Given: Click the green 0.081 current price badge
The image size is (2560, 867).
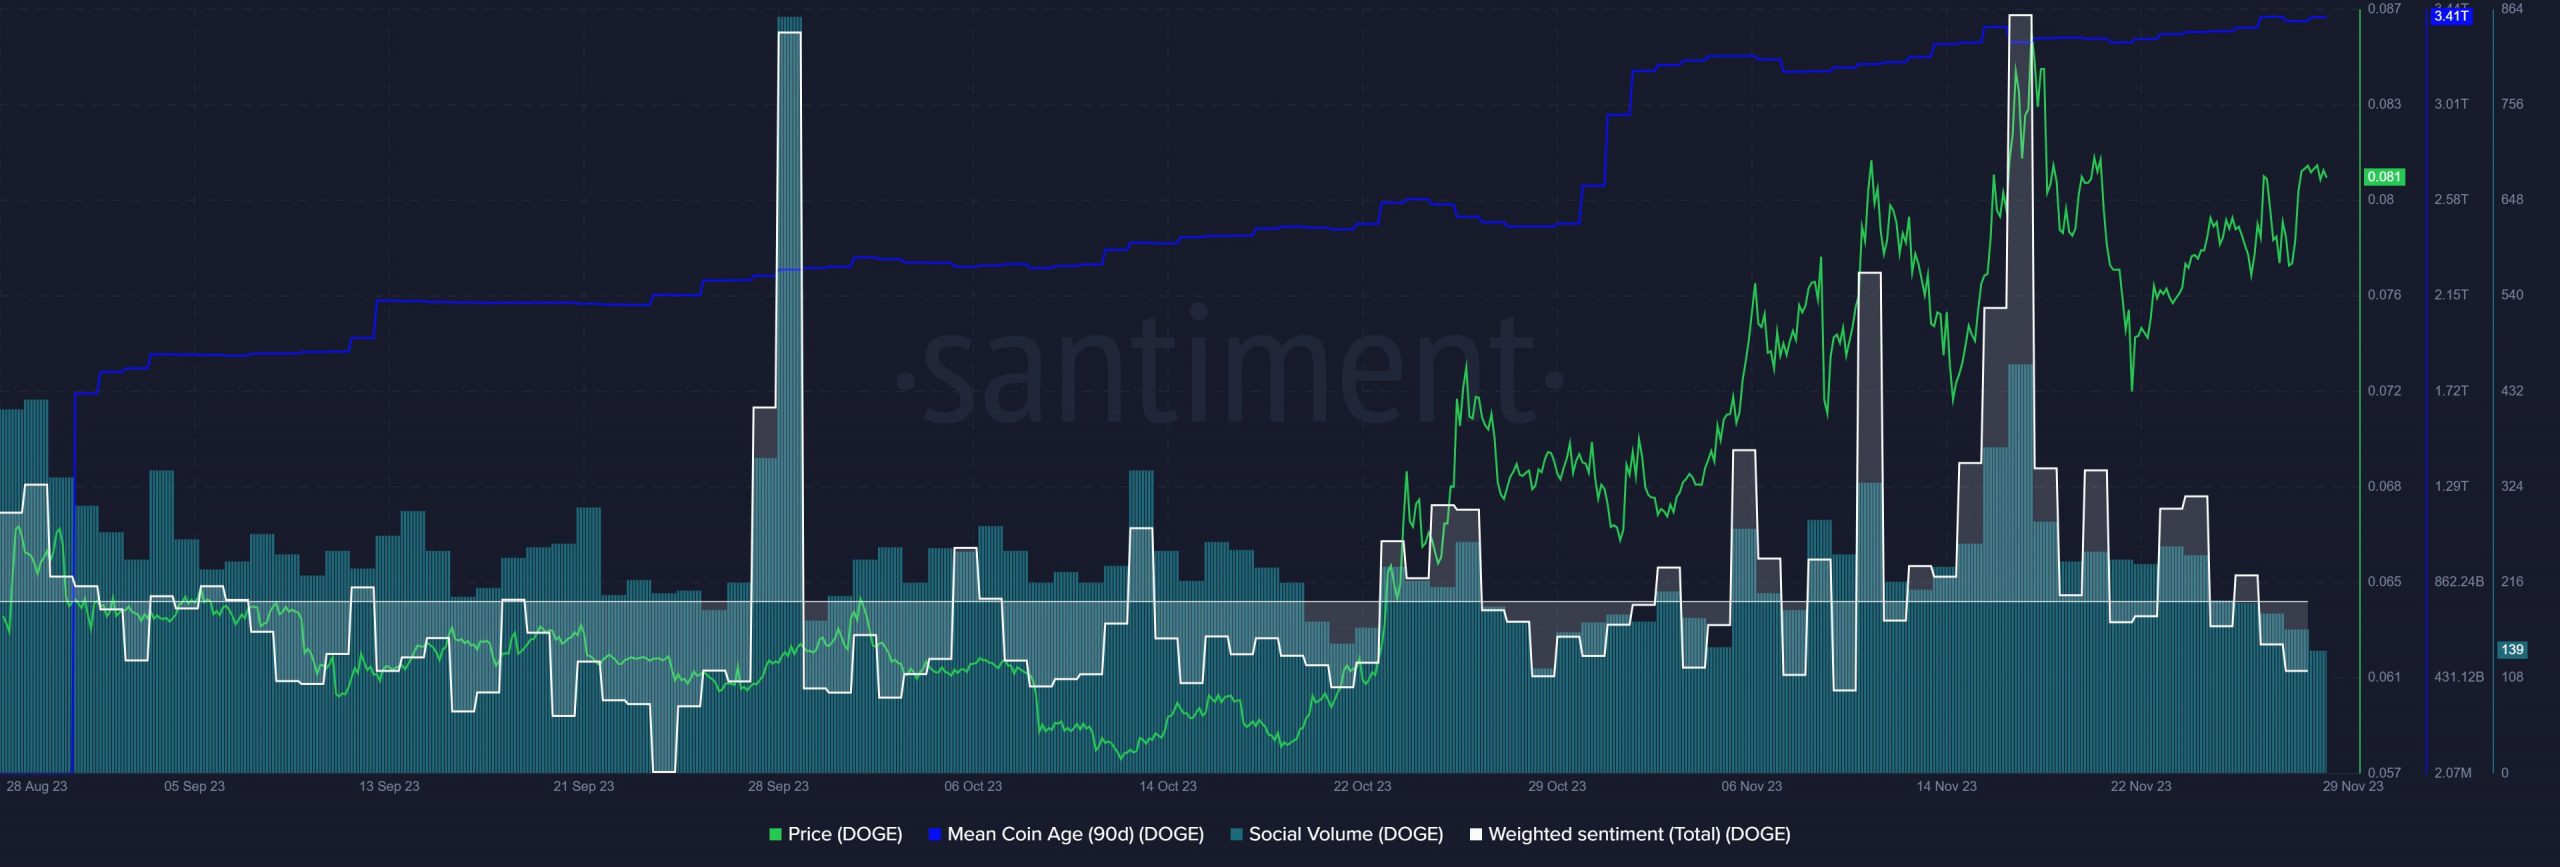Looking at the screenshot, I should pos(2384,177).
